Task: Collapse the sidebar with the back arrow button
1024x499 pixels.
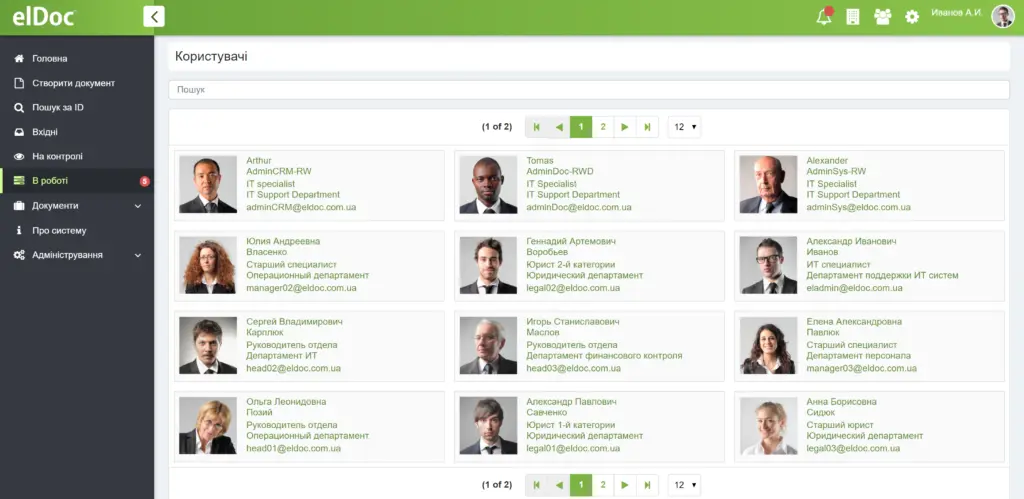Action: pyautogui.click(x=154, y=16)
